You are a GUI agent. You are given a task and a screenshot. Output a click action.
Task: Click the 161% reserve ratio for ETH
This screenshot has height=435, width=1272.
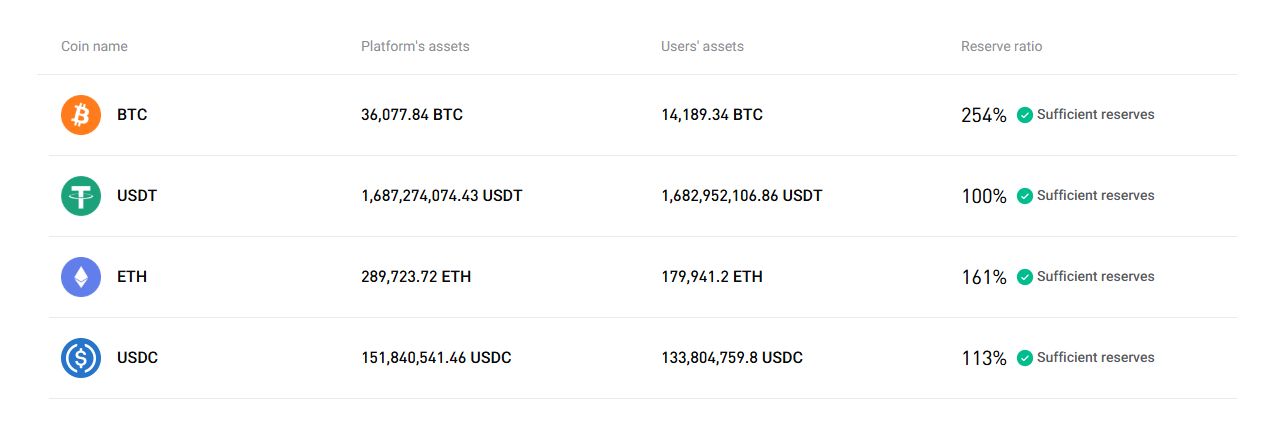pyautogui.click(x=984, y=277)
